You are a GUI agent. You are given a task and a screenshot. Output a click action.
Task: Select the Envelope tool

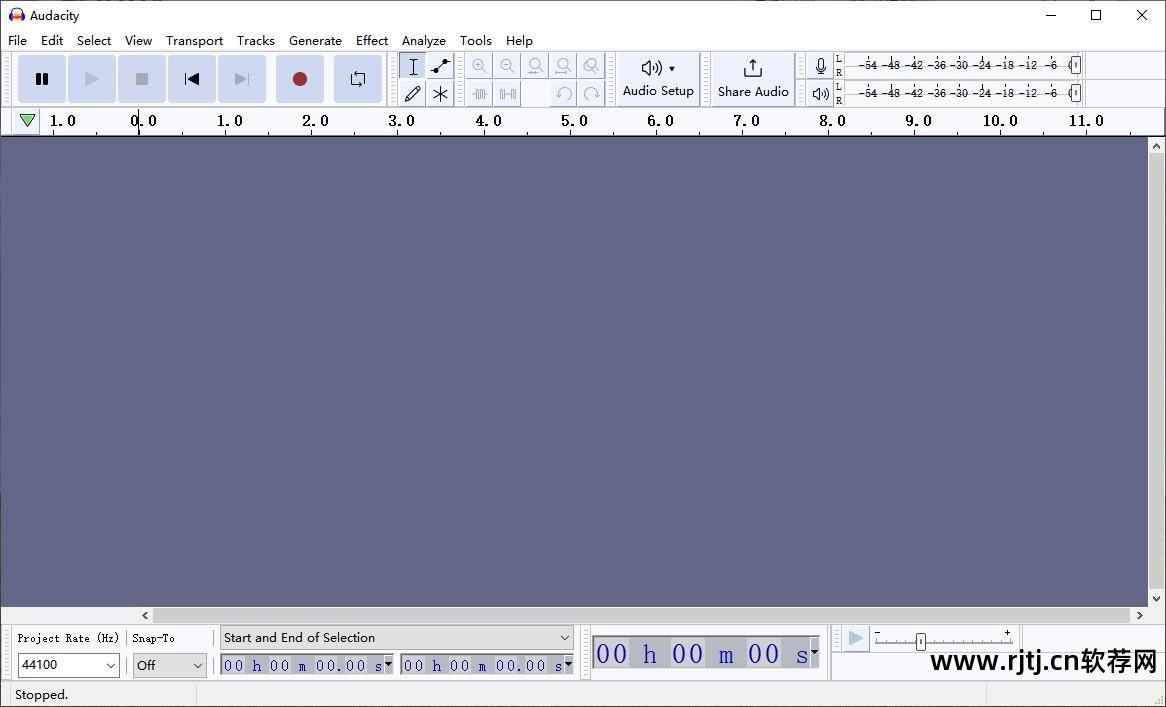click(x=440, y=66)
